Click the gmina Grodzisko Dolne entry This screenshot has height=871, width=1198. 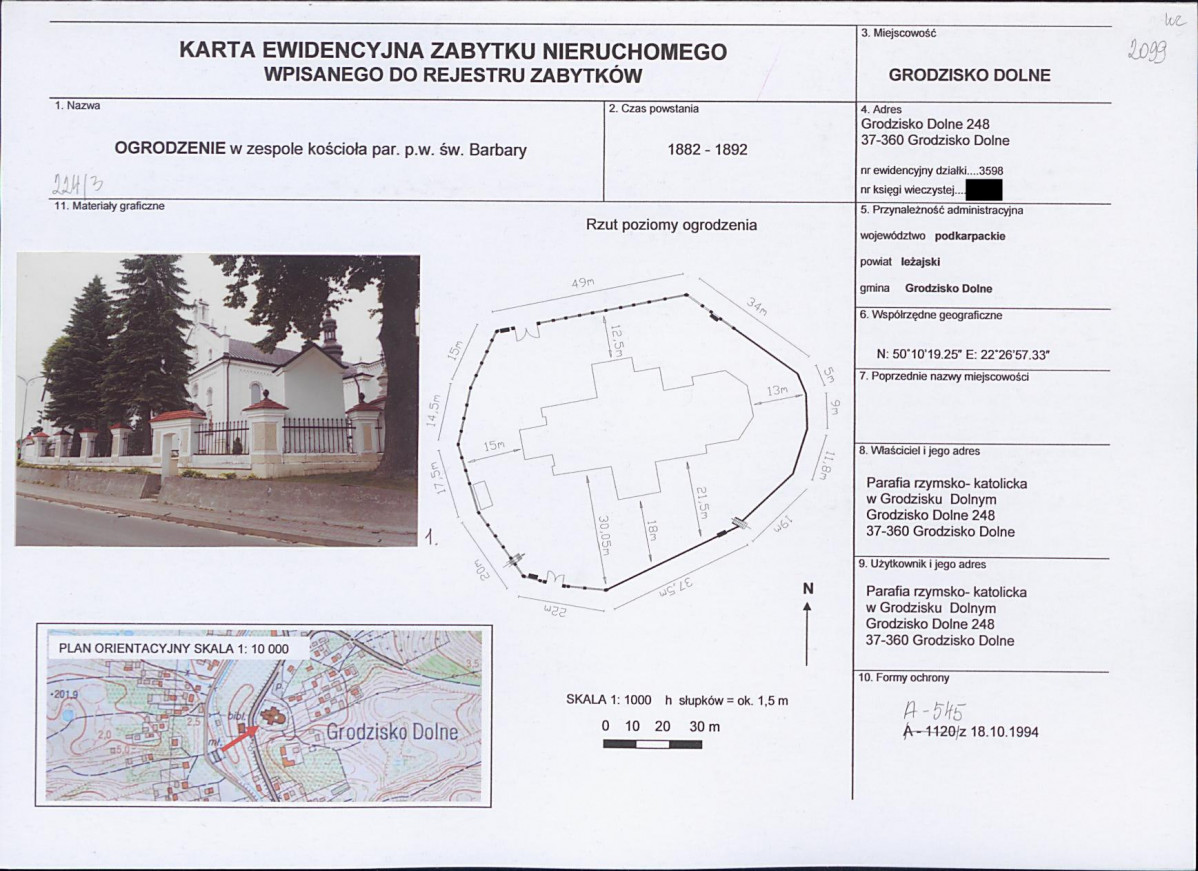pos(925,288)
